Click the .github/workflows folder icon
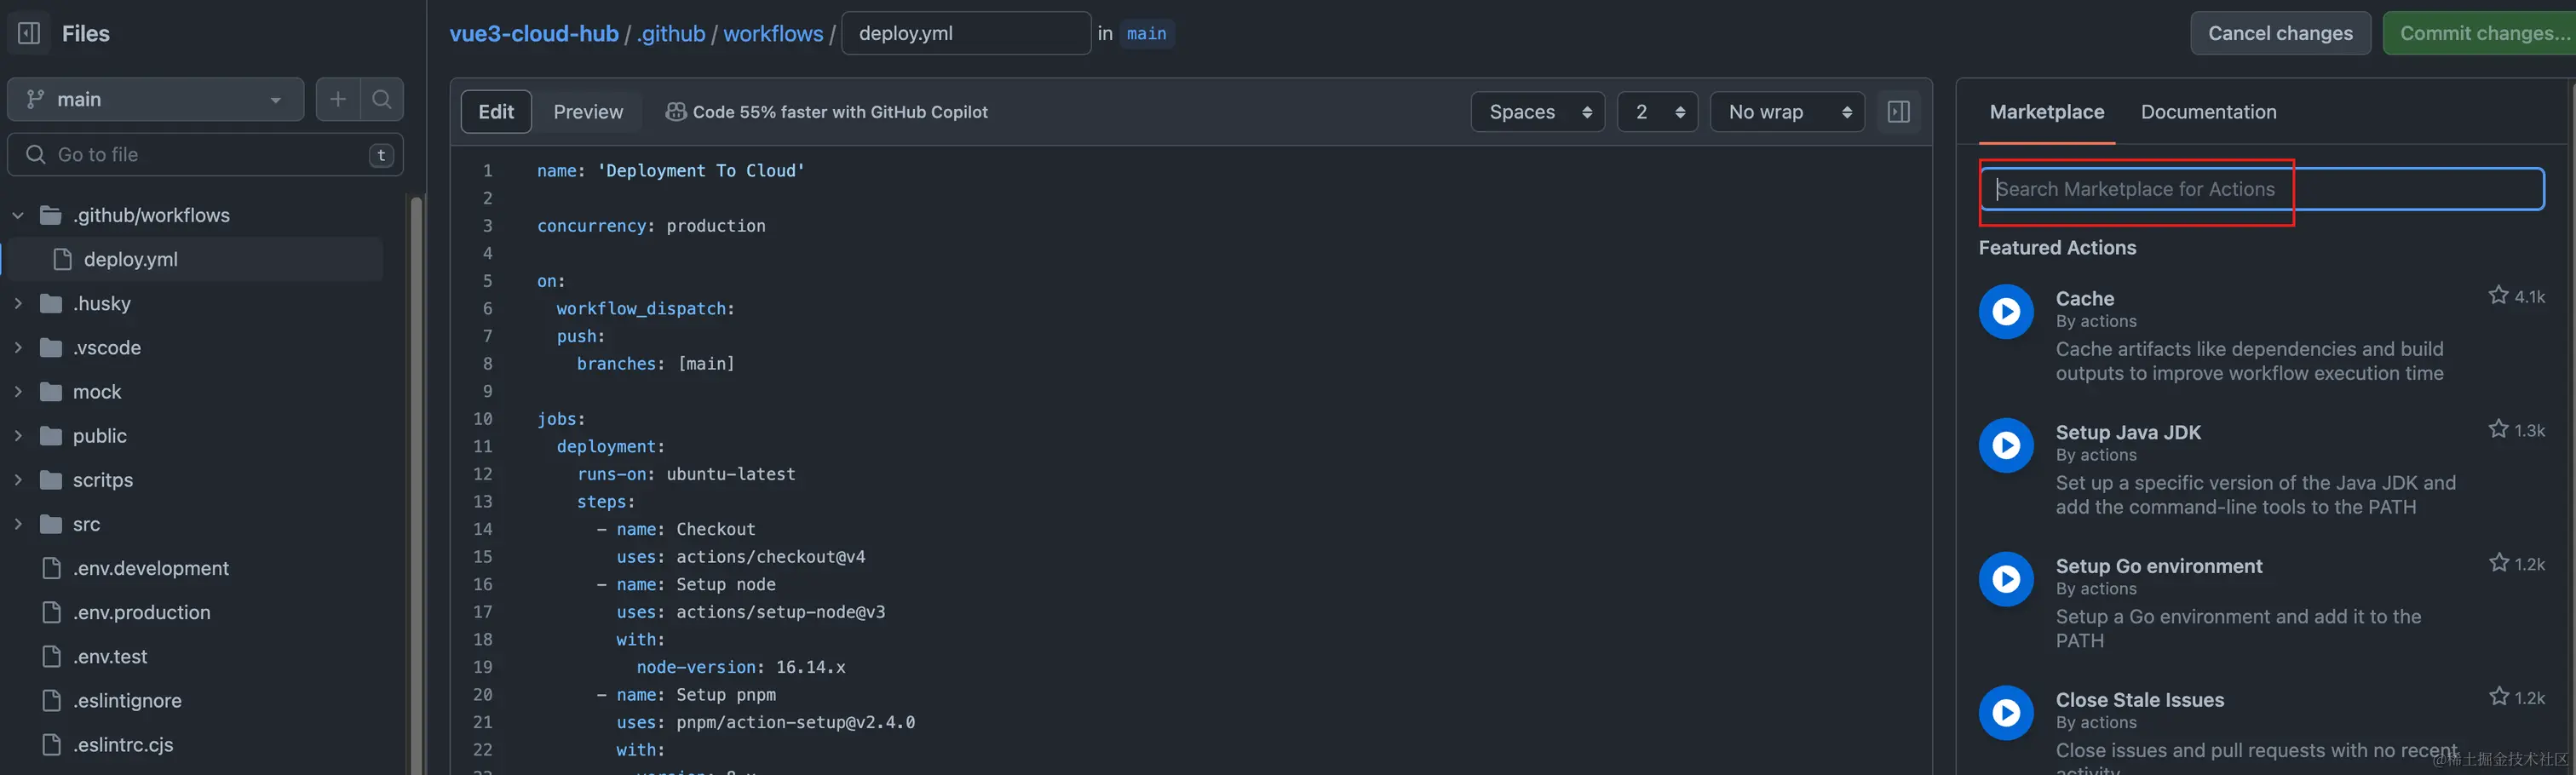The height and width of the screenshot is (775, 2576). pyautogui.click(x=51, y=215)
